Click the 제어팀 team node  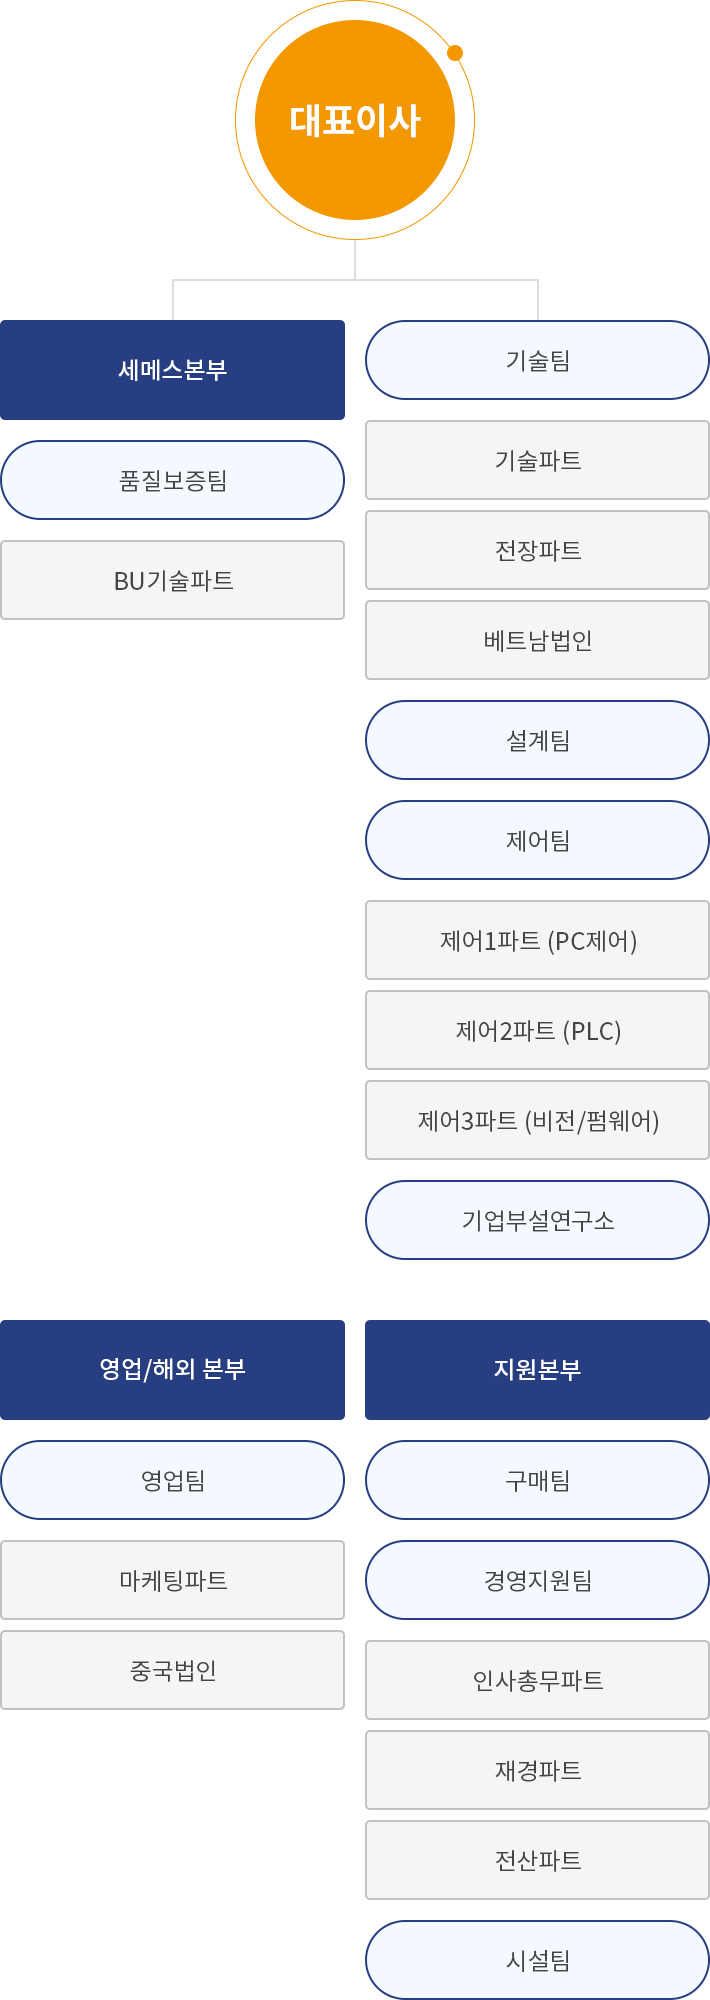[537, 840]
